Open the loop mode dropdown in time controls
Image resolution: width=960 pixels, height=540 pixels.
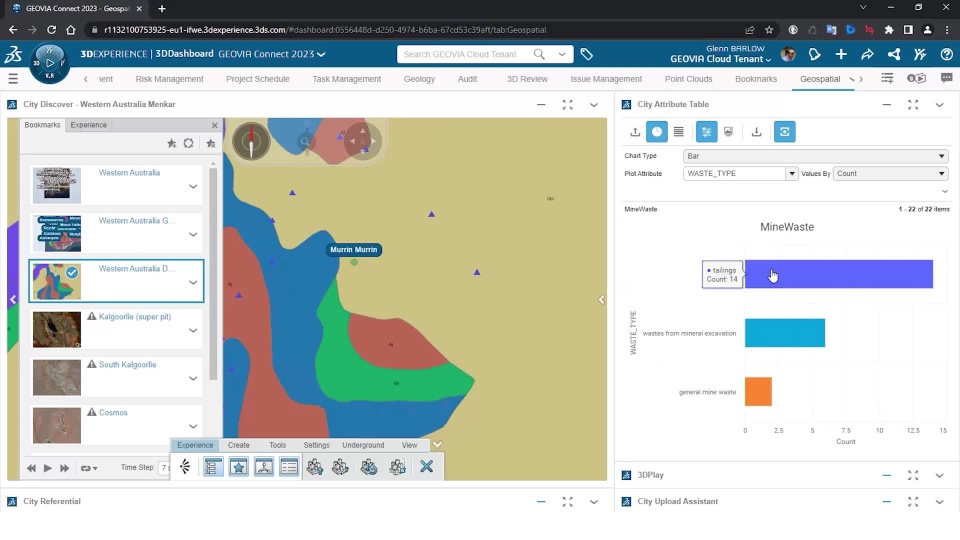pos(89,468)
